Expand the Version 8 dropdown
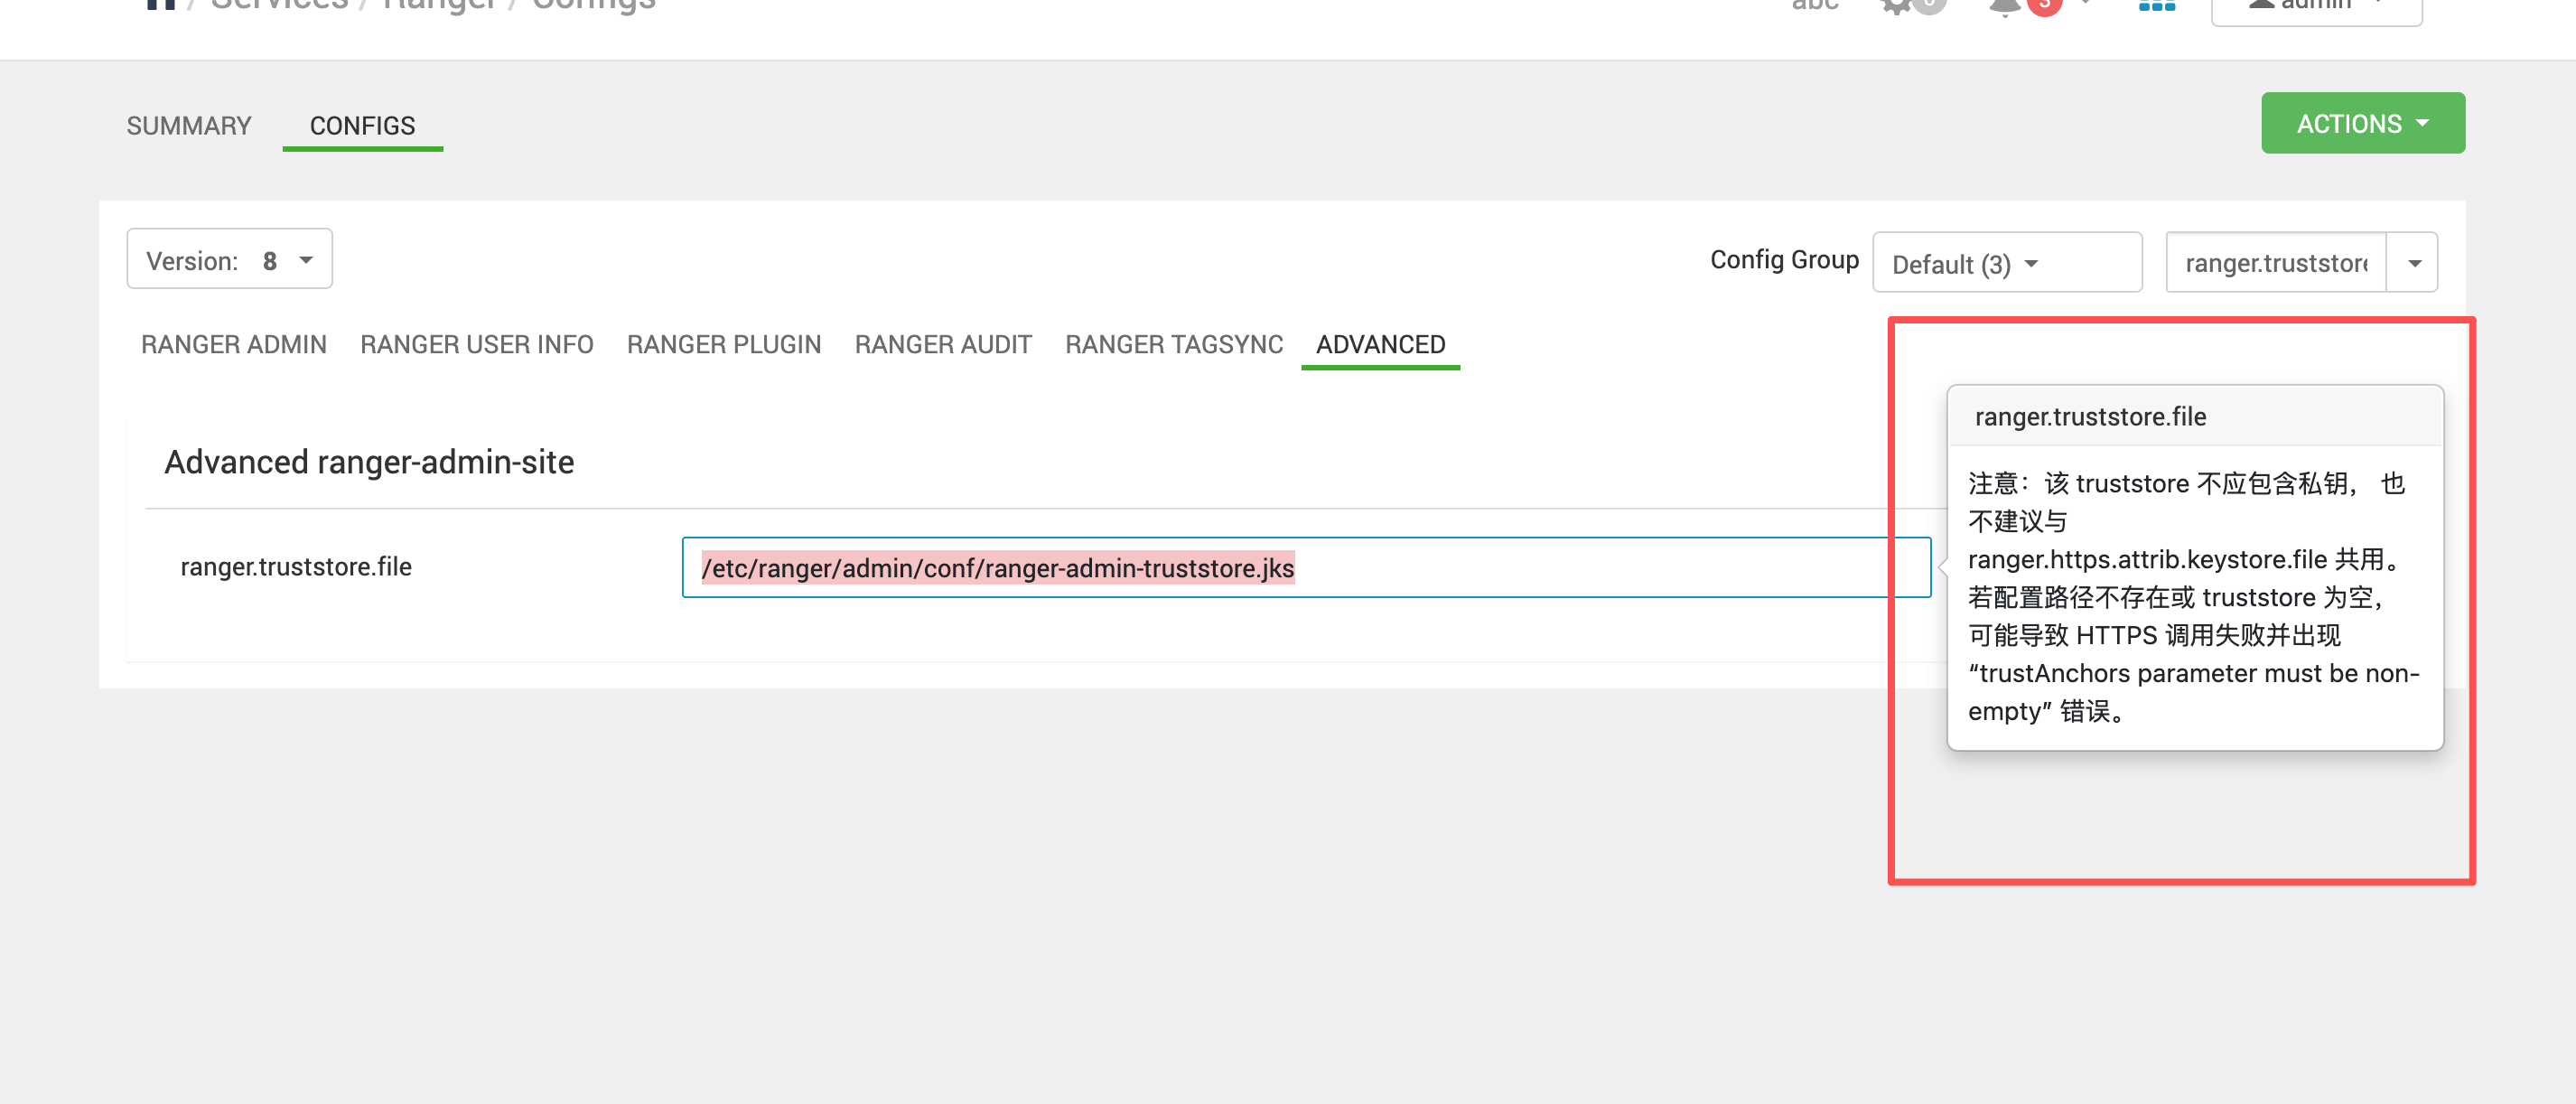The width and height of the screenshot is (2576, 1104). pyautogui.click(x=229, y=260)
